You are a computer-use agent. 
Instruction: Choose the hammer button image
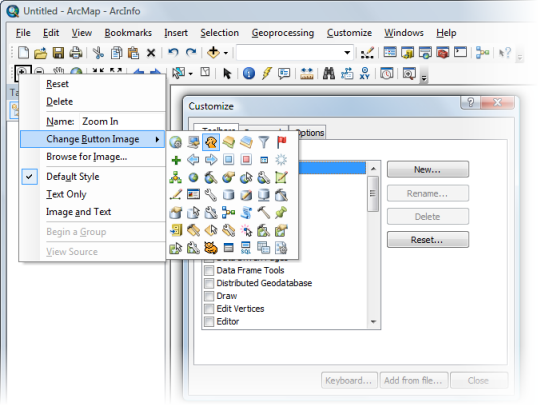pyautogui.click(x=264, y=212)
